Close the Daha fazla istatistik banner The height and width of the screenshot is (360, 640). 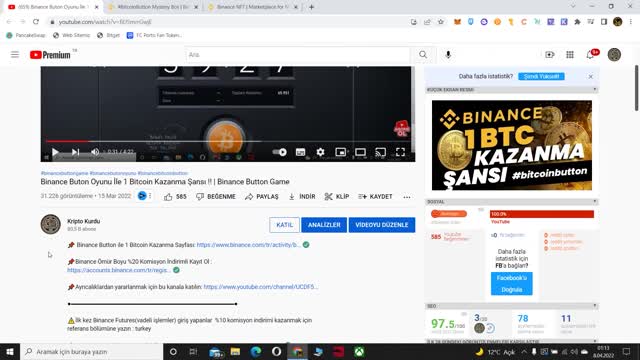(591, 76)
